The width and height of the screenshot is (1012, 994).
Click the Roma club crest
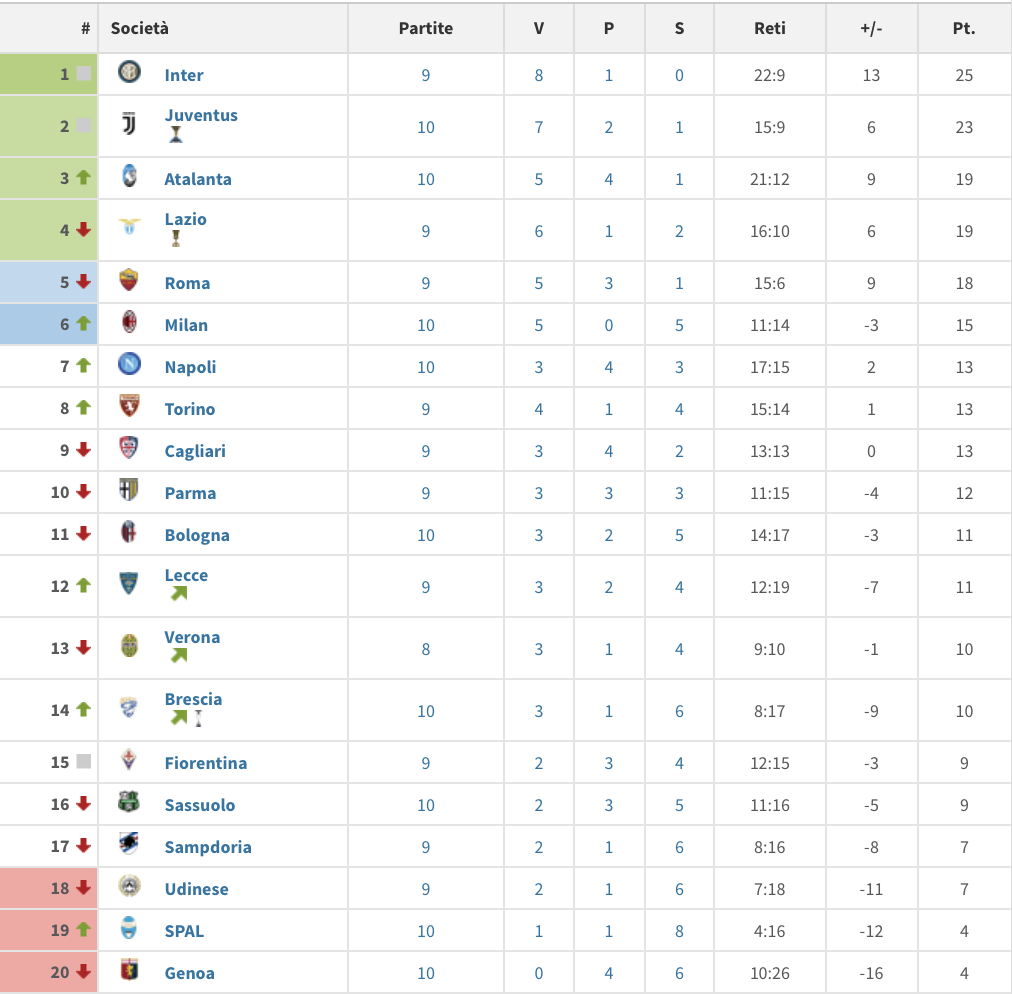pyautogui.click(x=129, y=281)
